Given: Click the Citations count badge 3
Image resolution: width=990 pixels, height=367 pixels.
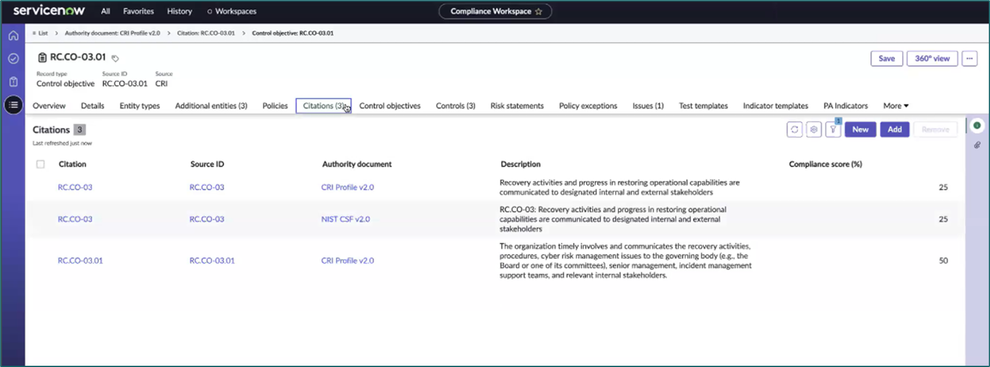Looking at the screenshot, I should point(80,129).
